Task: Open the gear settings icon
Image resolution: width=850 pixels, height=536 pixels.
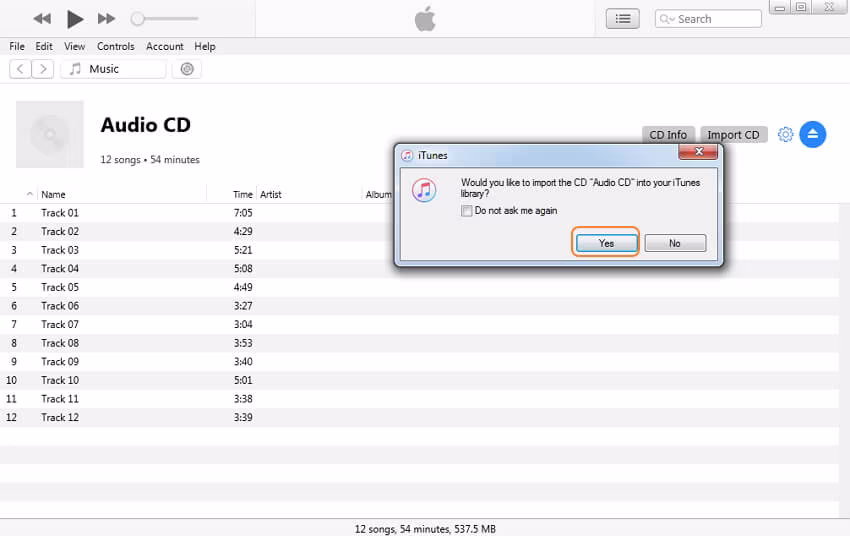Action: click(x=785, y=134)
